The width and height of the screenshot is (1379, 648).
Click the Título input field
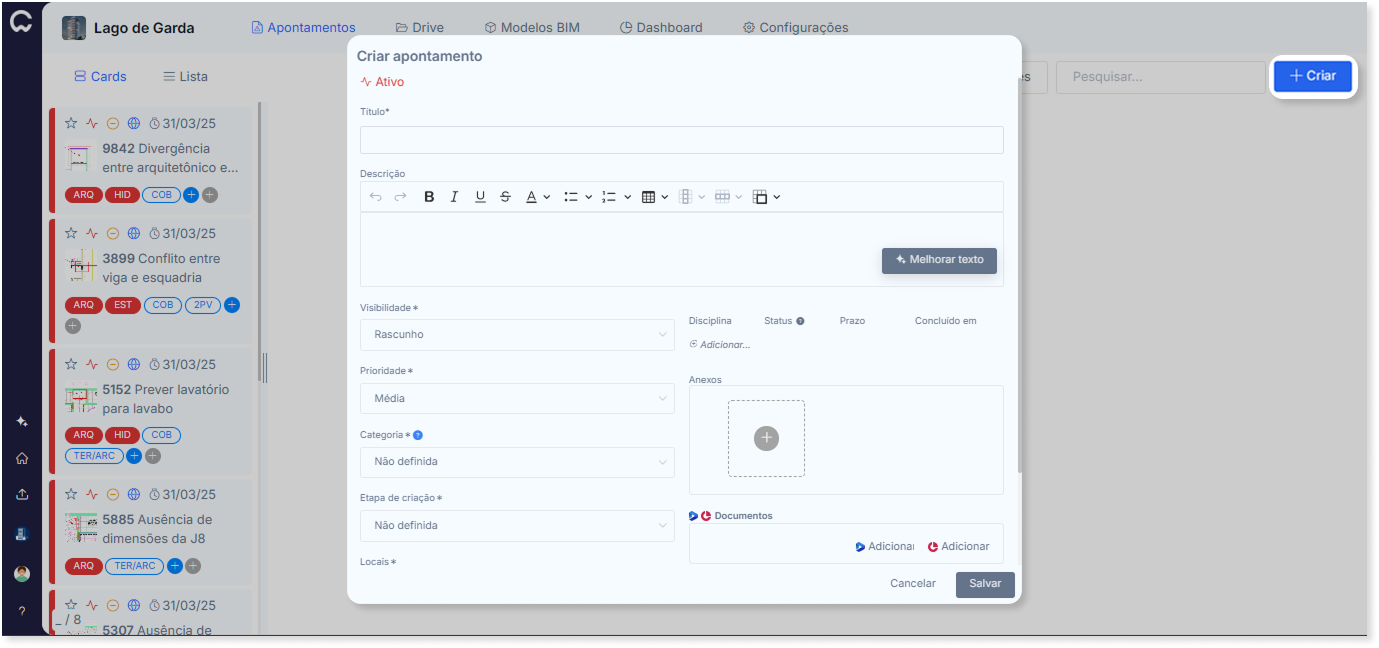point(682,140)
